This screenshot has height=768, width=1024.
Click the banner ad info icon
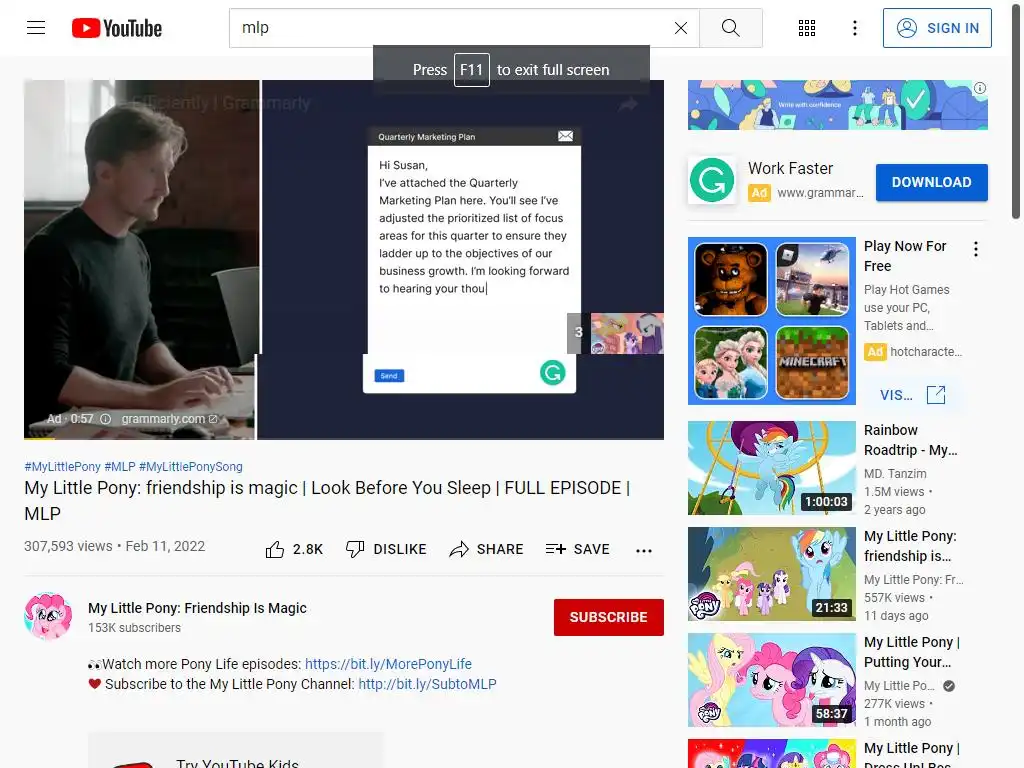tap(980, 88)
